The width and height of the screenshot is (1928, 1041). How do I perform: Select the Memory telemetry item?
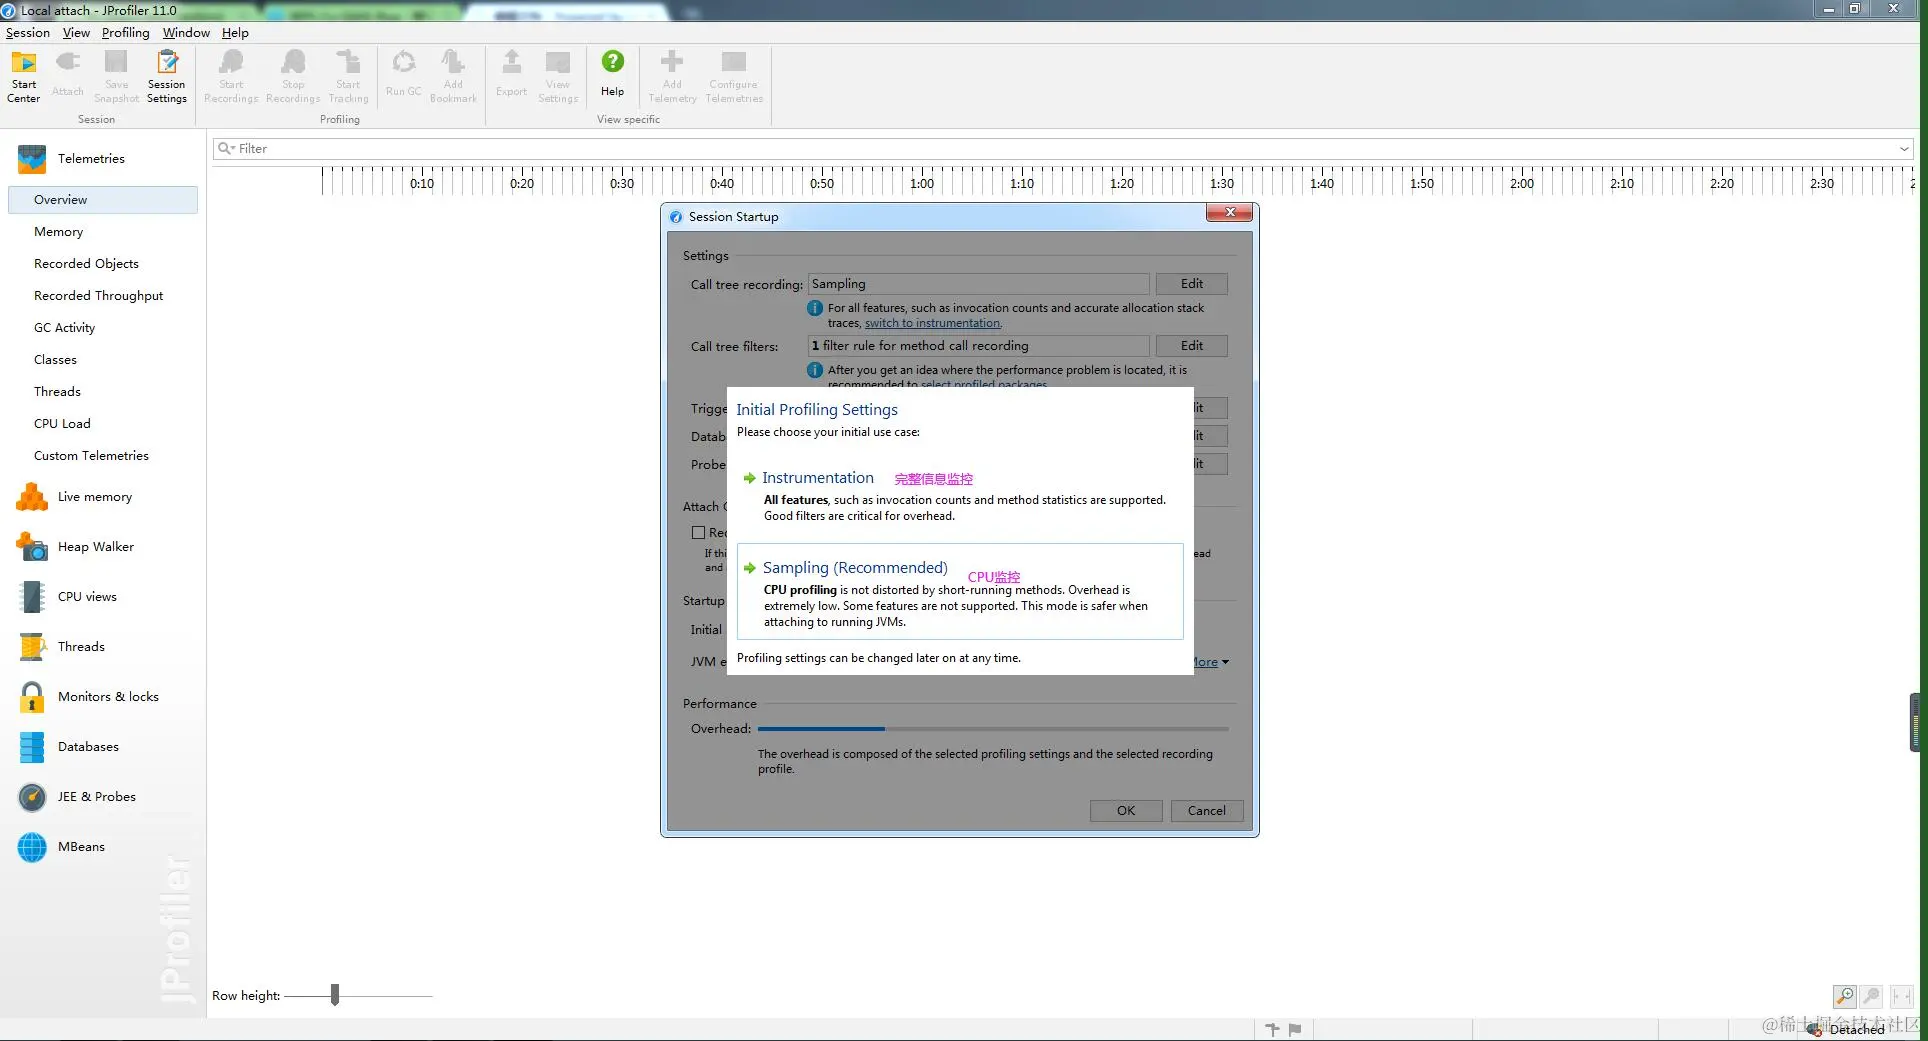58,231
